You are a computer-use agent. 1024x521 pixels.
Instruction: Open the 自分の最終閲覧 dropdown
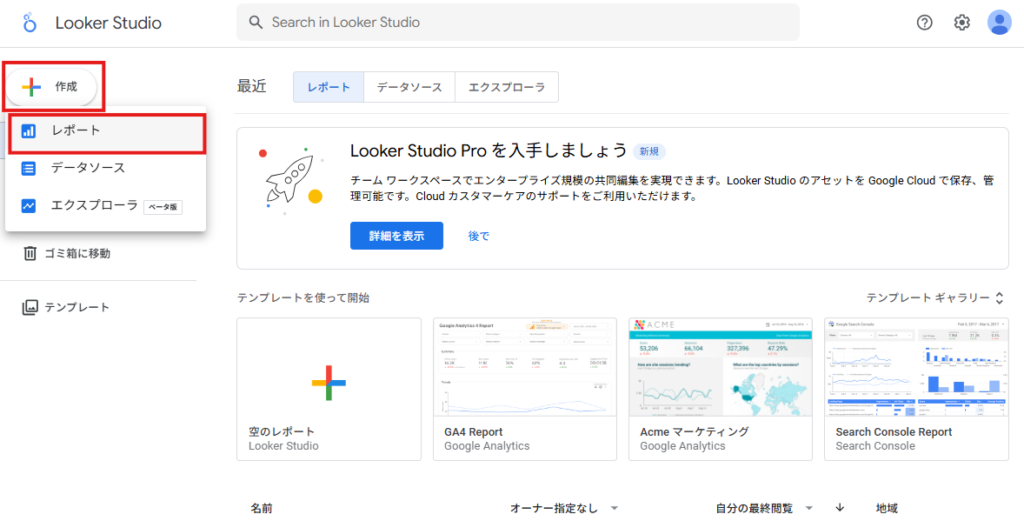(x=764, y=508)
